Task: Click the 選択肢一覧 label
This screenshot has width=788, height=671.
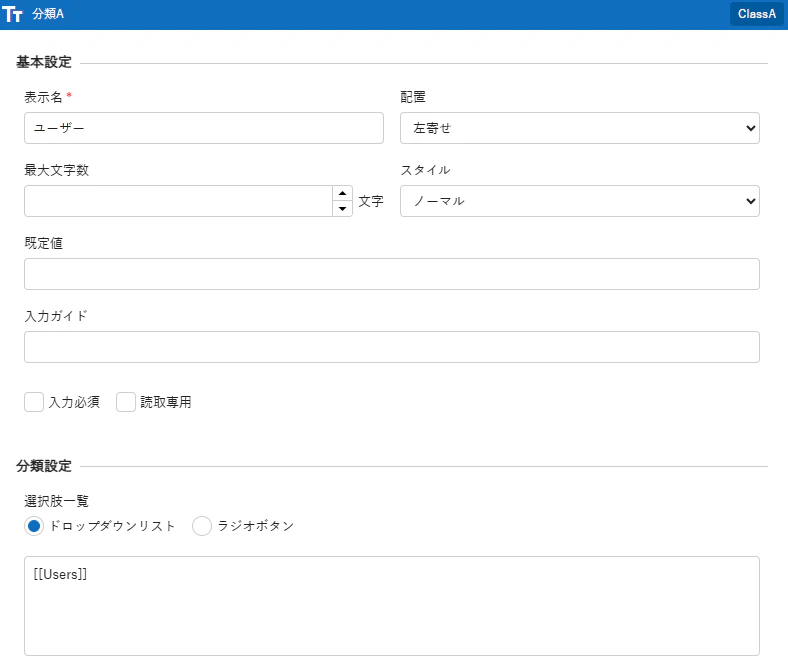Action: (x=57, y=501)
